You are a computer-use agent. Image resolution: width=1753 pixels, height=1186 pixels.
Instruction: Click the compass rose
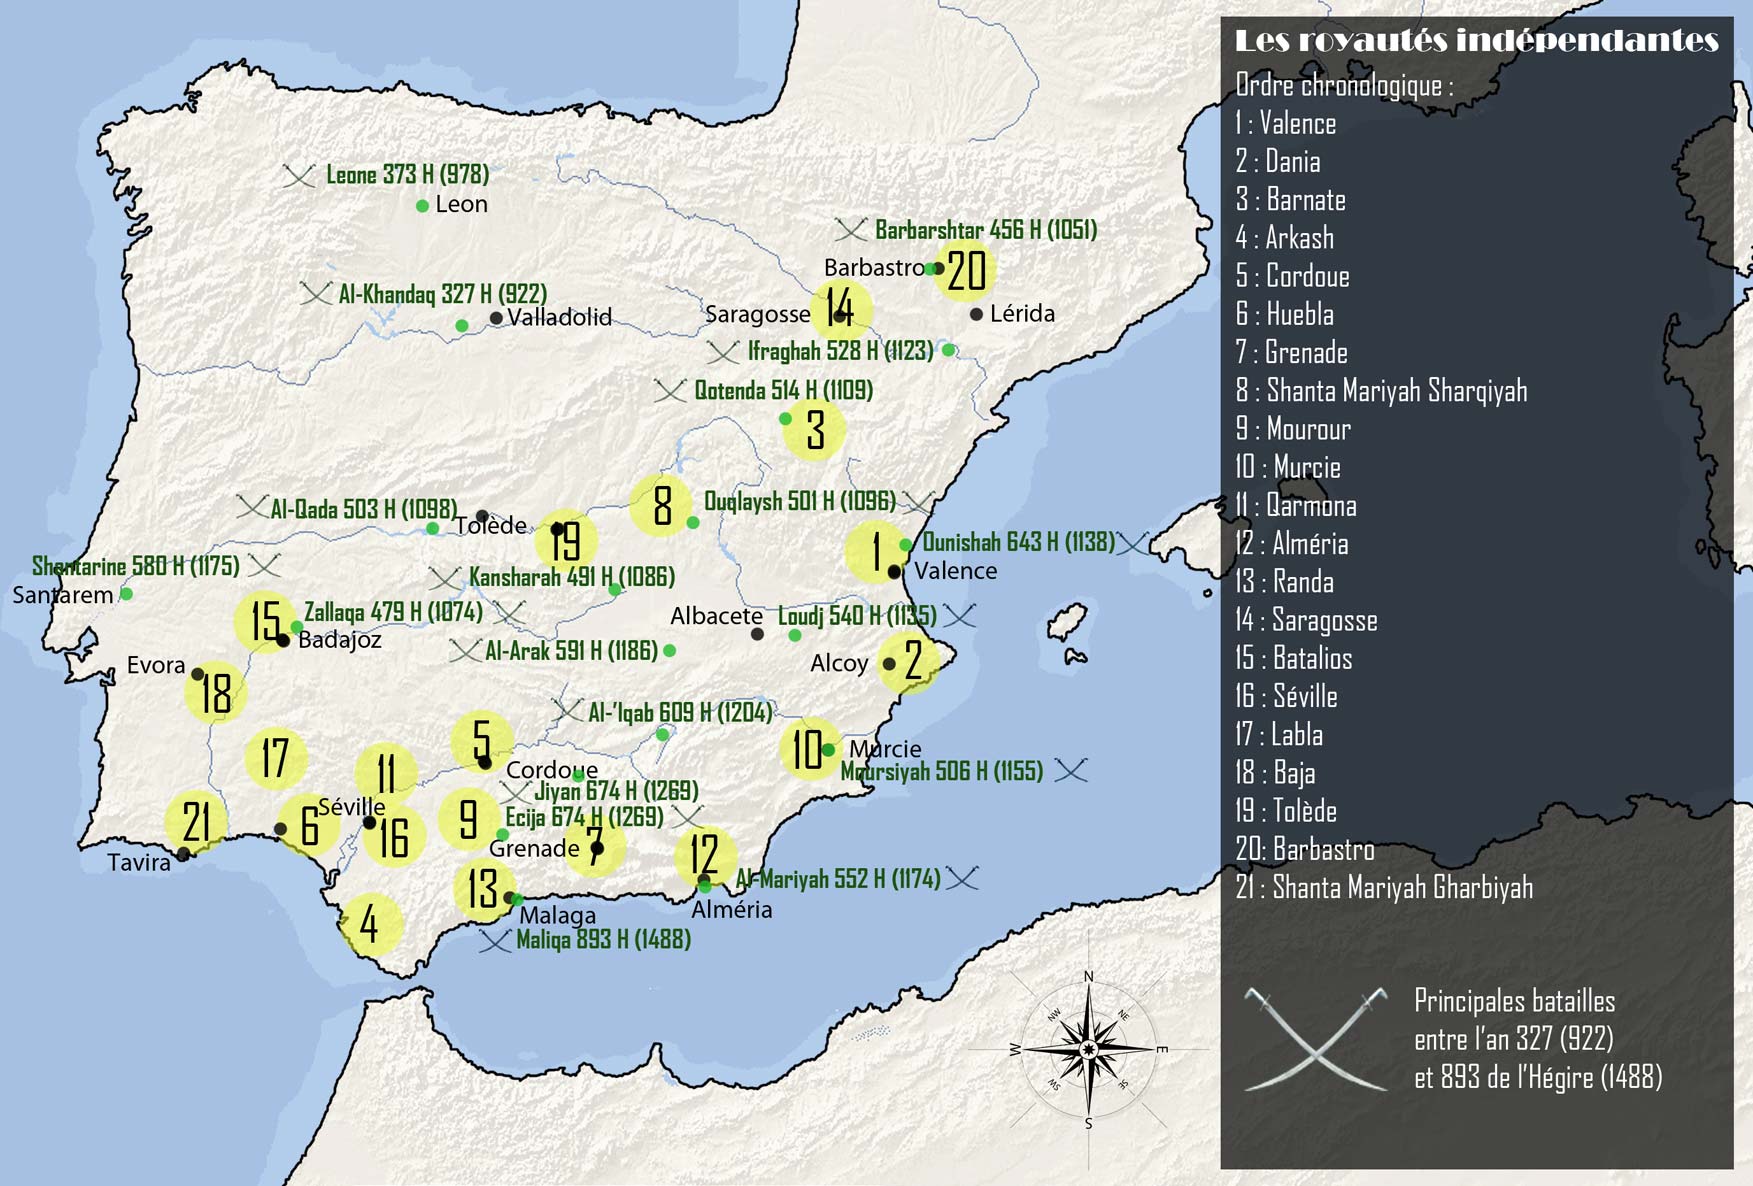1088,1049
